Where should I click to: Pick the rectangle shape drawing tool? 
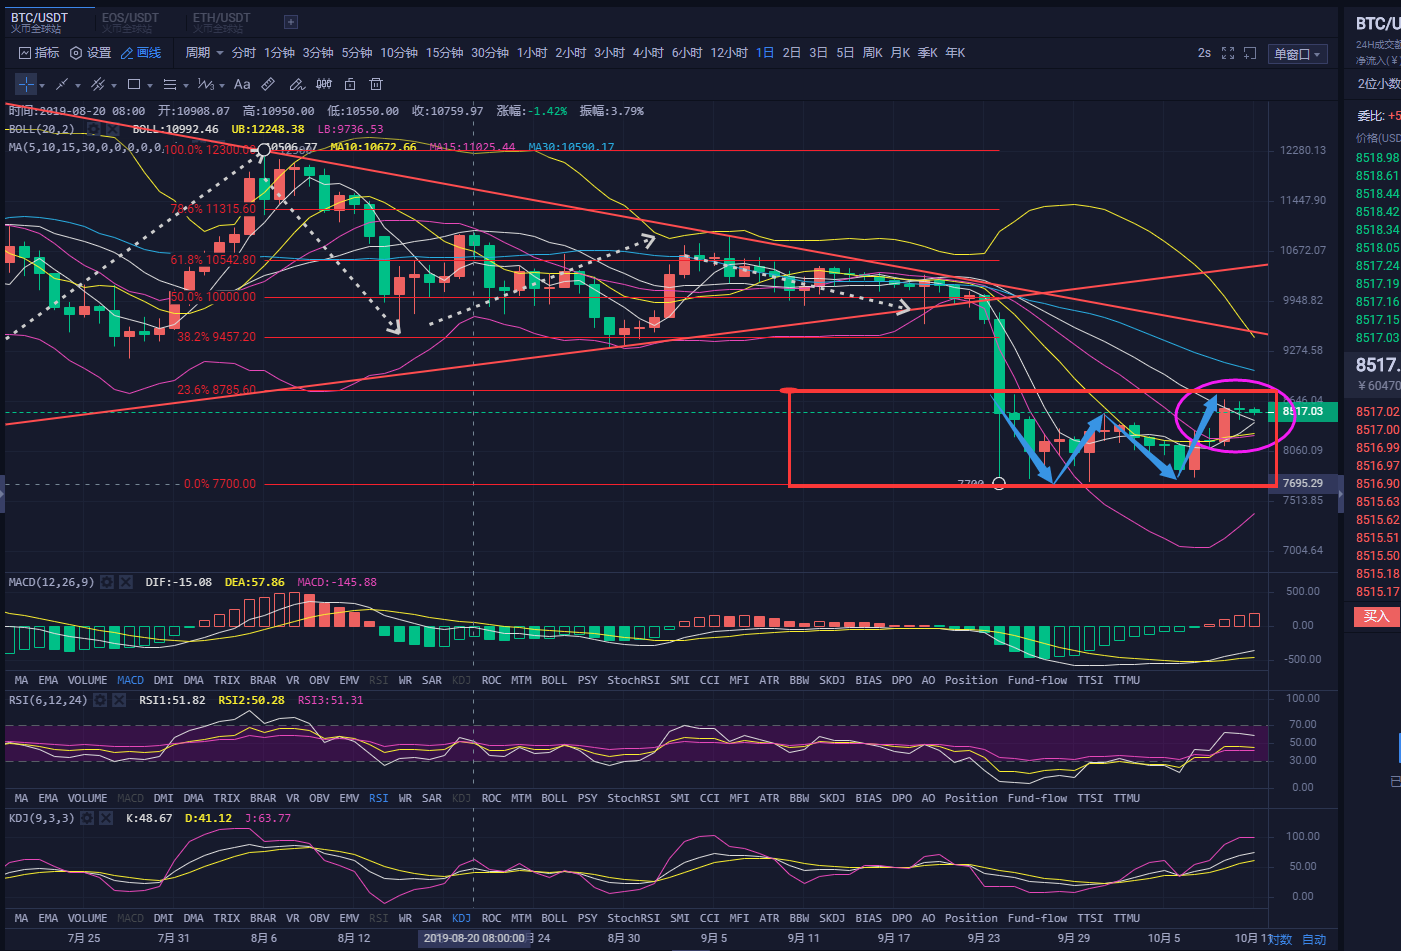134,85
